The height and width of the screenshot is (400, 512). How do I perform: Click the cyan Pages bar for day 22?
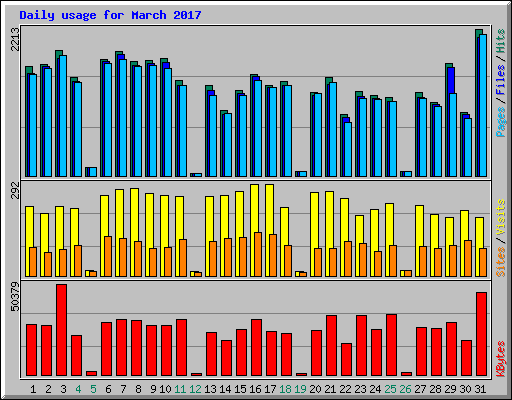click(348, 149)
